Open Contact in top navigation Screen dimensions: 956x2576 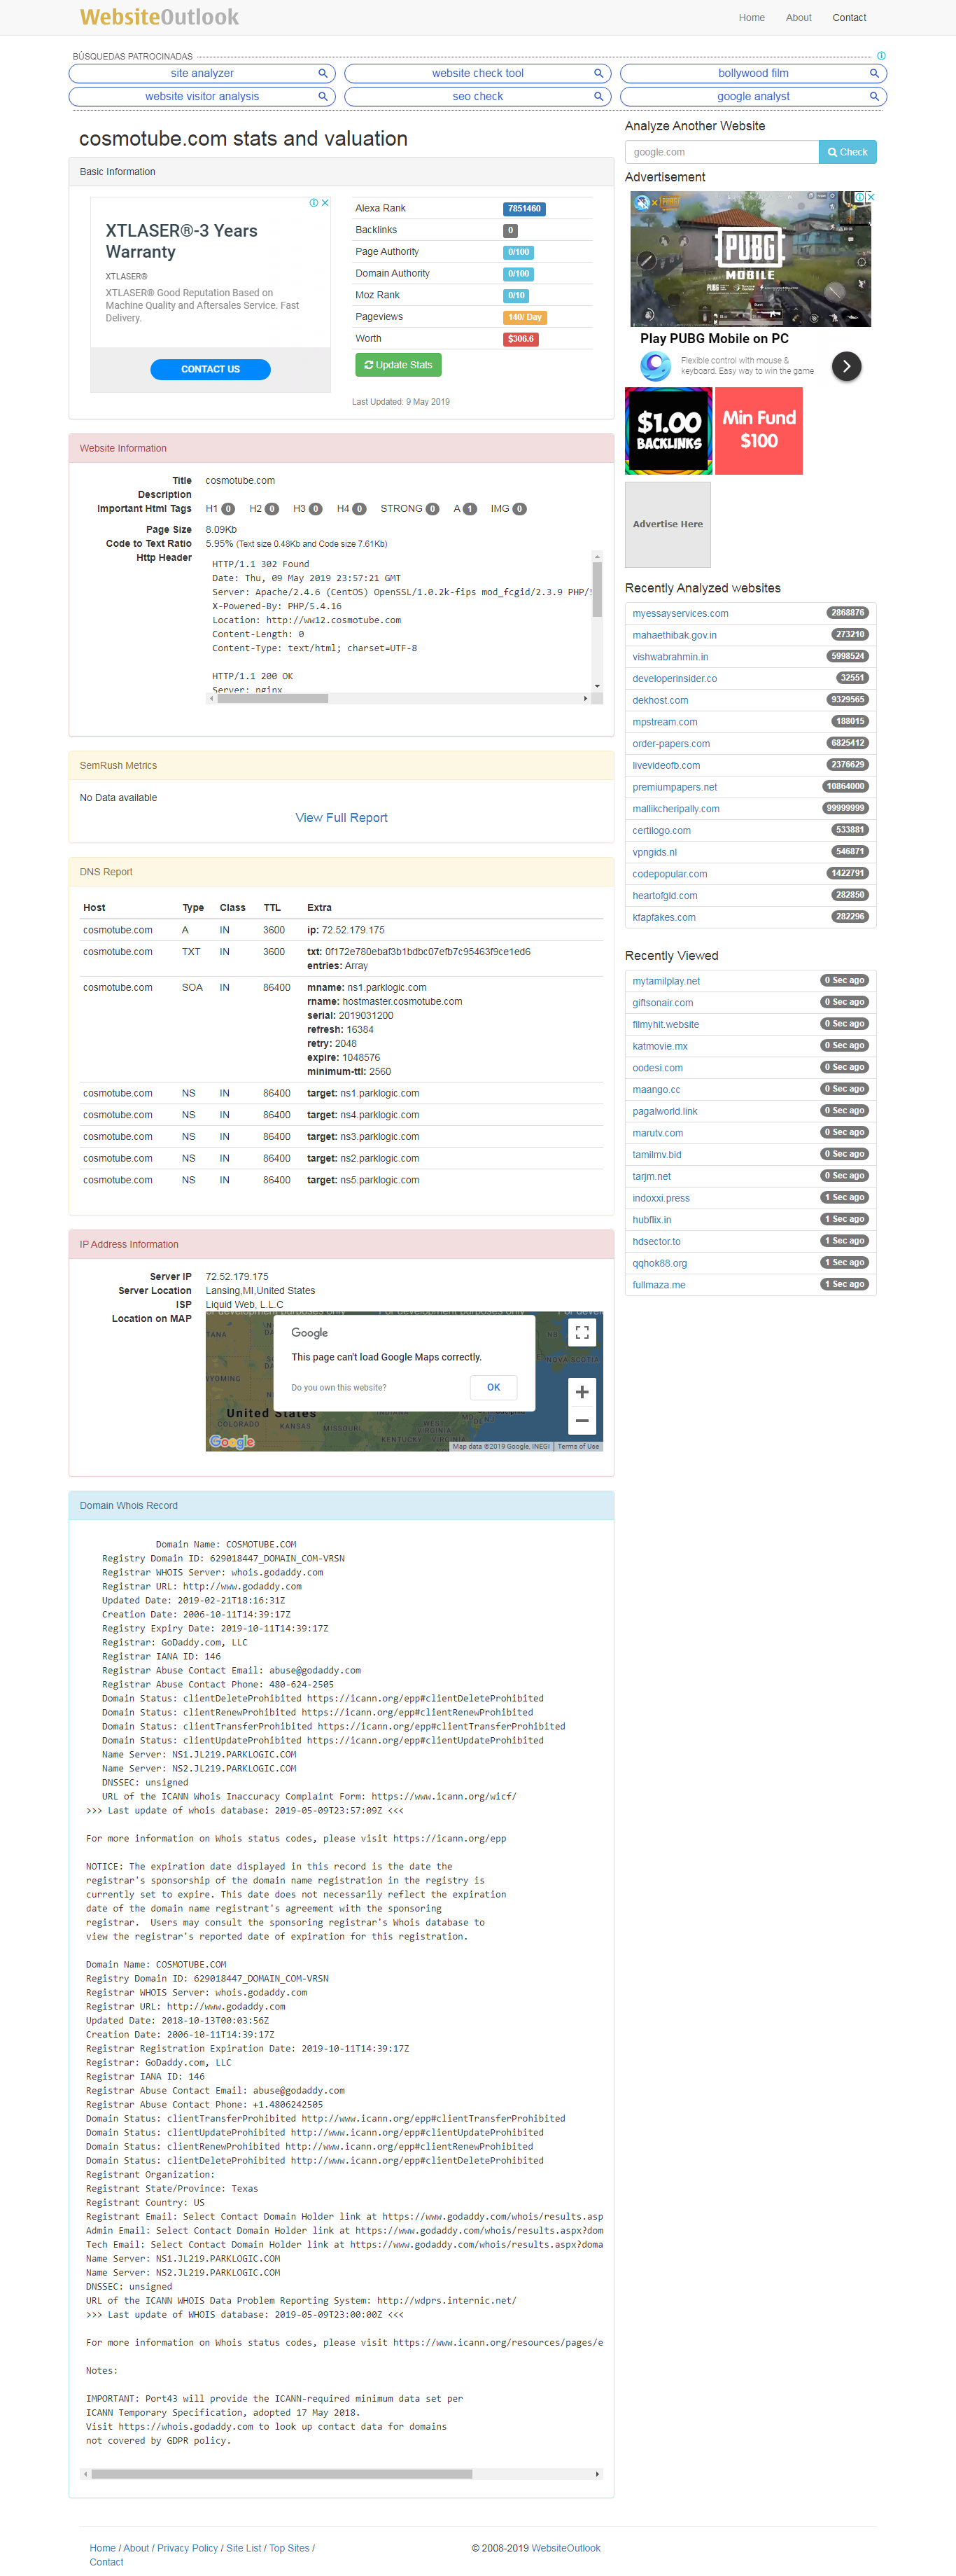849,18
